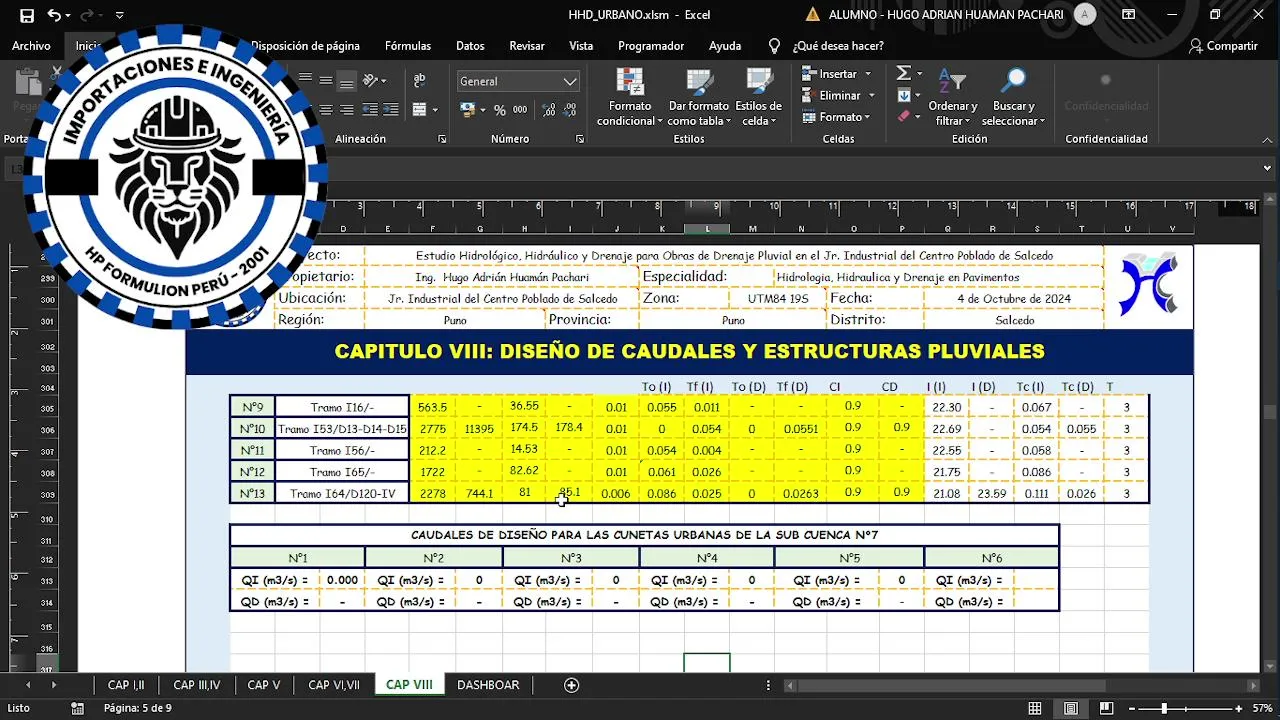Click the text orientation icon
Screen dimensions: 1280x720
[x=371, y=81]
